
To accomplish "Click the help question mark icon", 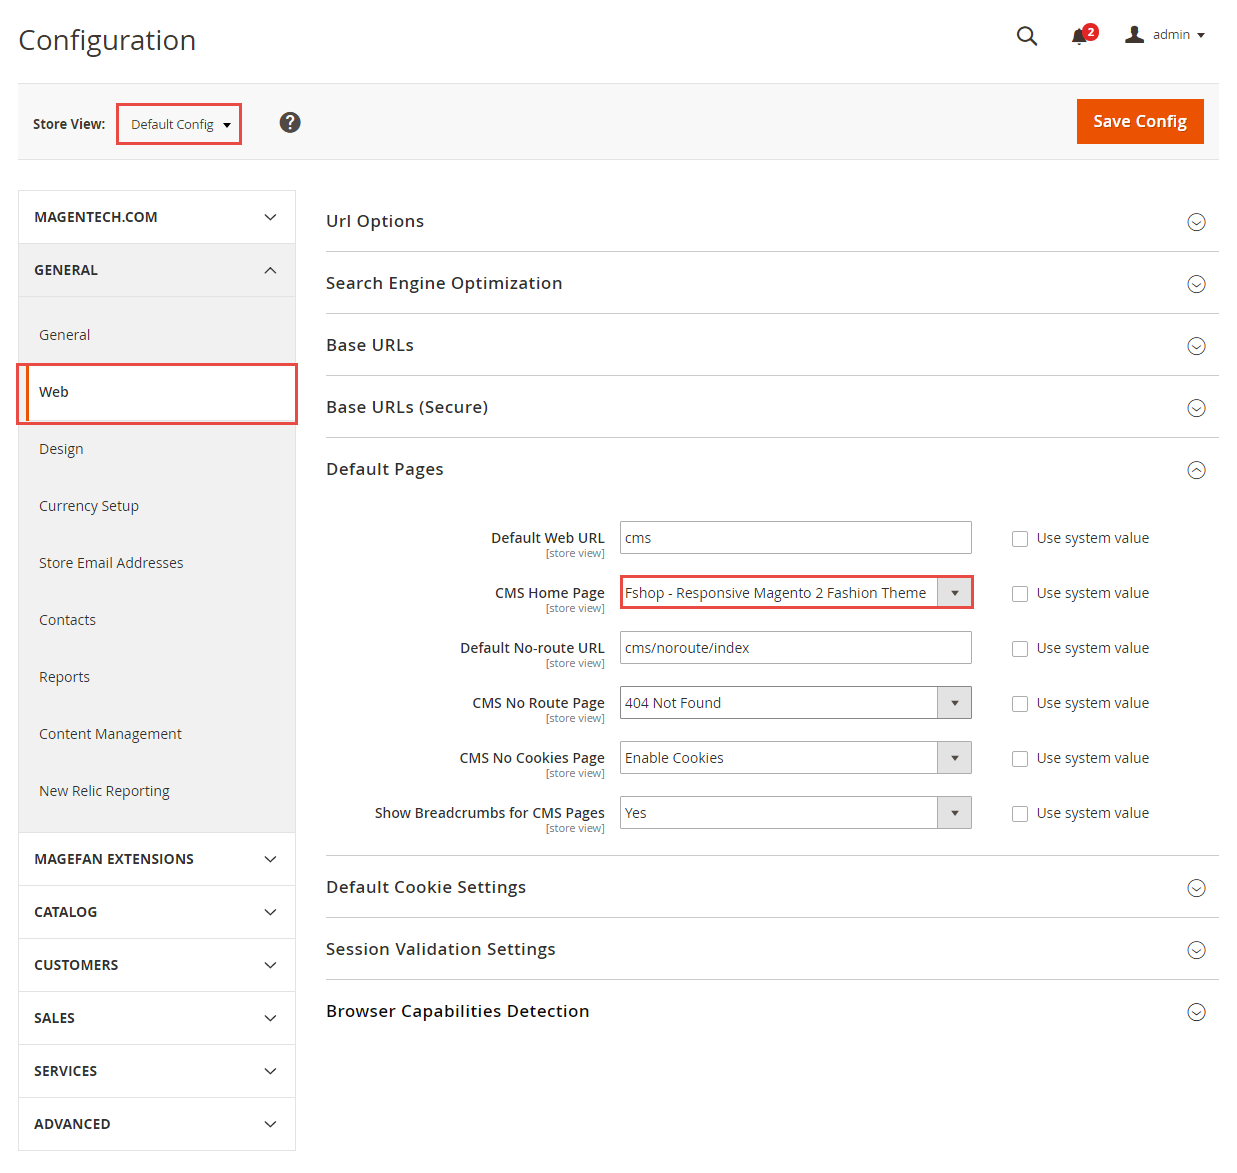I will (290, 123).
